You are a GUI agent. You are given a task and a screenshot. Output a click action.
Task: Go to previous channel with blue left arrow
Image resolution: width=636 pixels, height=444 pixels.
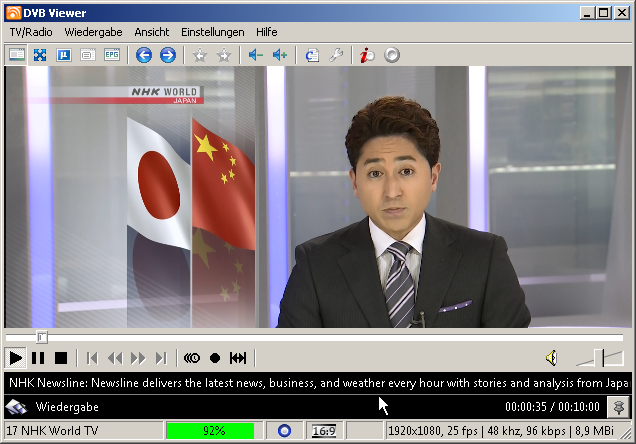coord(144,55)
